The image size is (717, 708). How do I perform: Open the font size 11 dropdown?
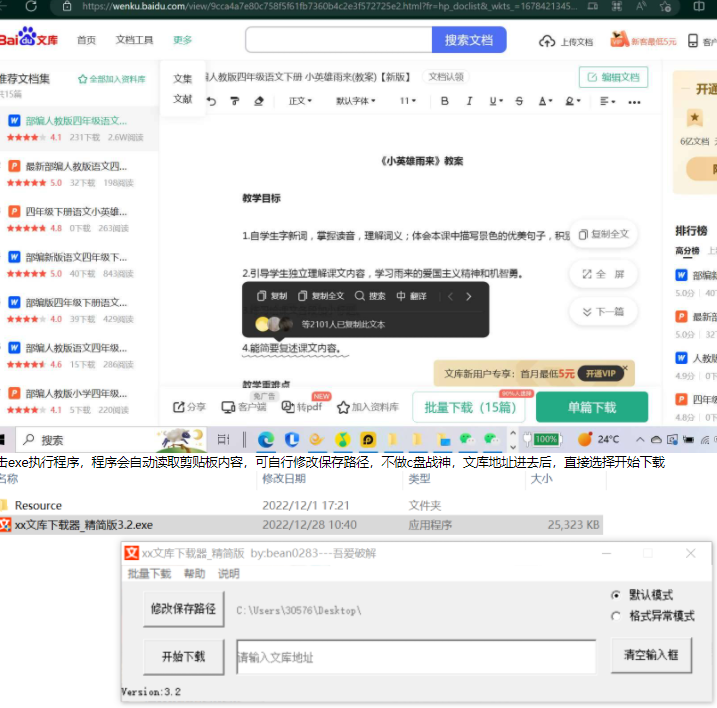click(x=408, y=101)
